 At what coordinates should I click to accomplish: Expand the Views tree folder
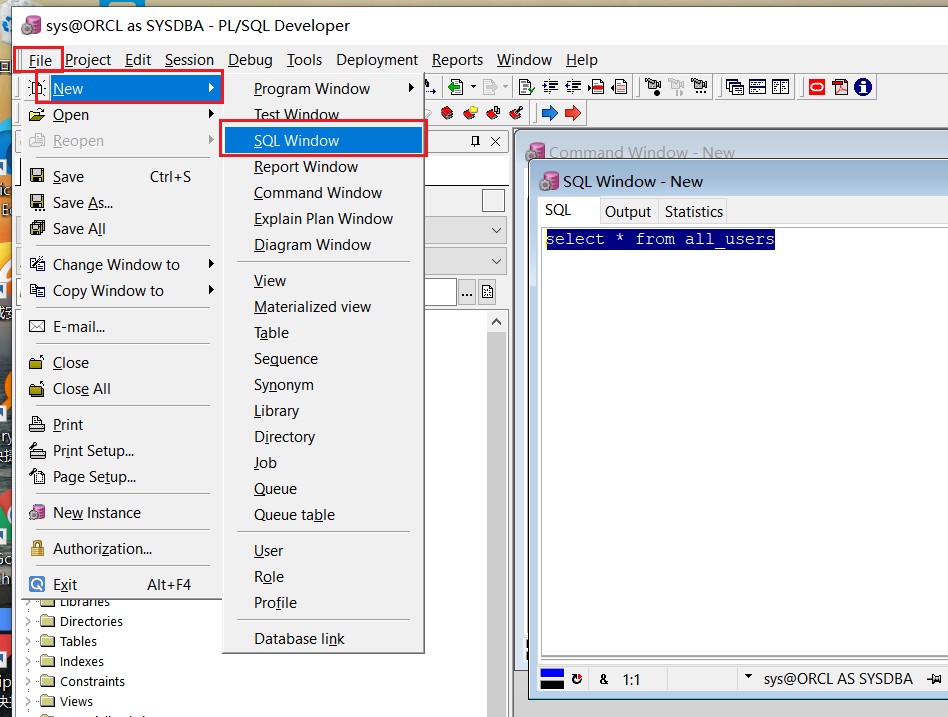28,701
